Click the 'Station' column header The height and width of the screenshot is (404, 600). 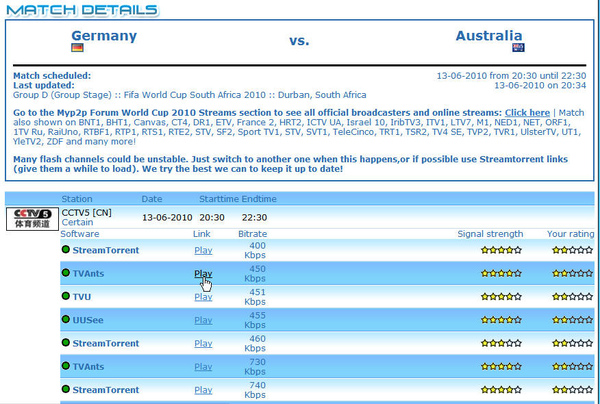tap(77, 199)
